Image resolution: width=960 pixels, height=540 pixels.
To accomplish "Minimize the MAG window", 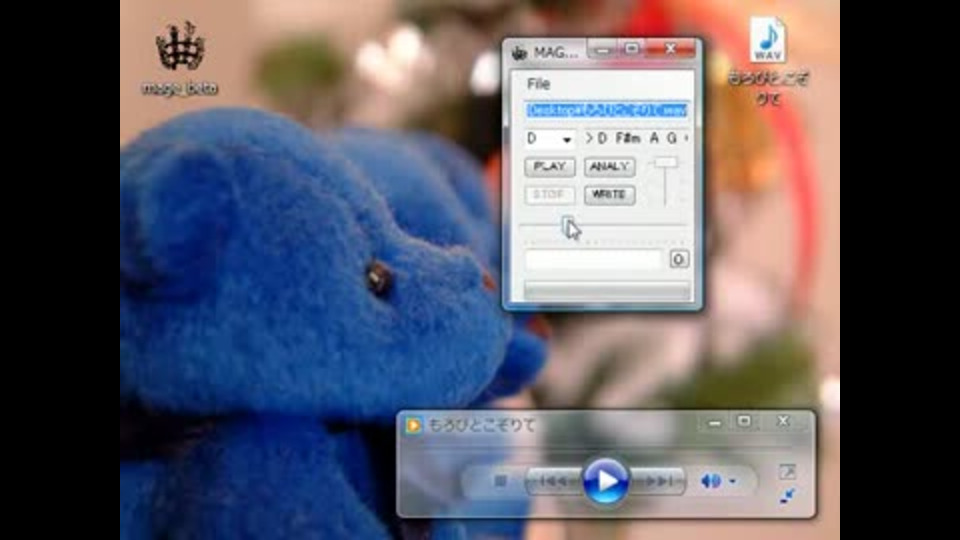I will (x=602, y=50).
